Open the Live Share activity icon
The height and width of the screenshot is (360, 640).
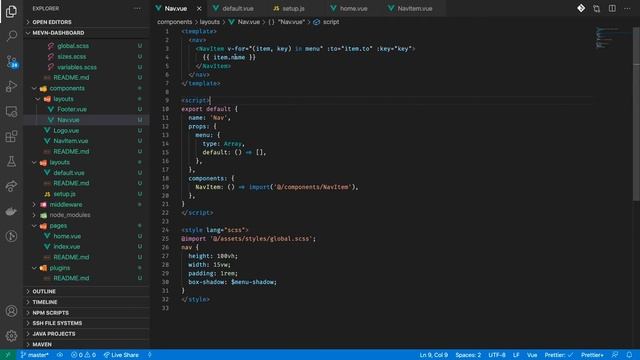(x=11, y=186)
